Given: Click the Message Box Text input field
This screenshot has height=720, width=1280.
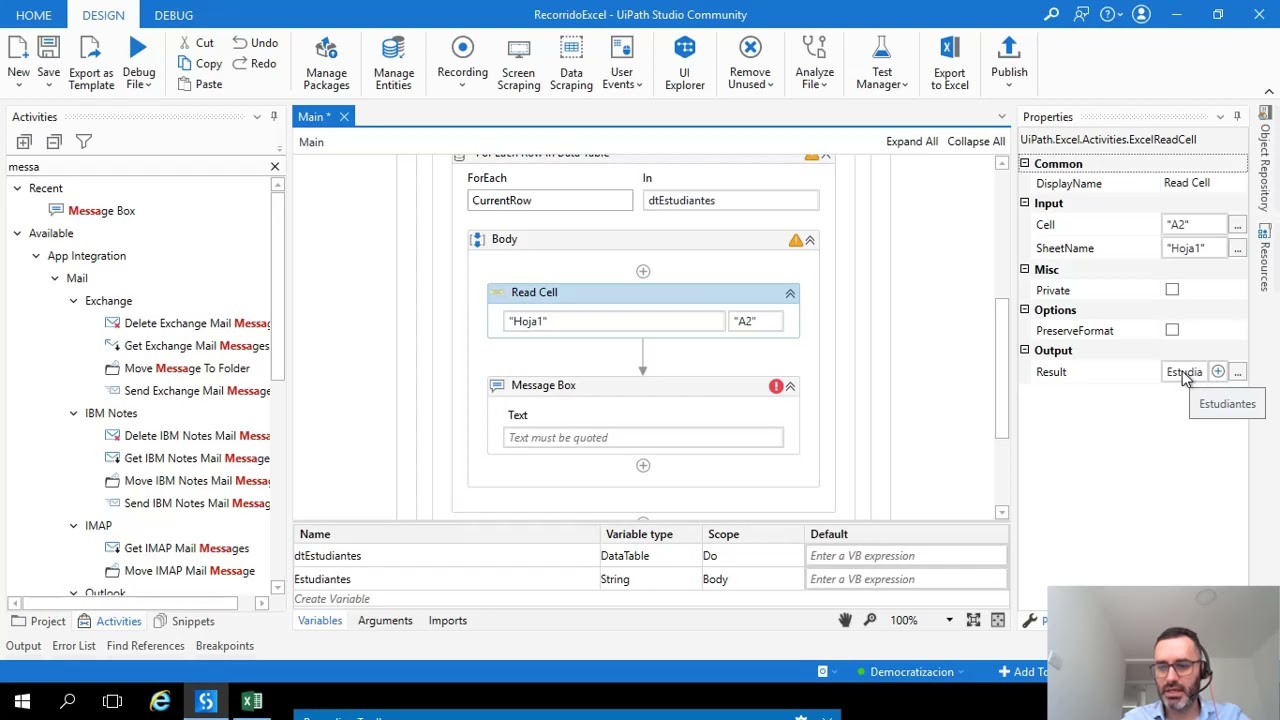Looking at the screenshot, I should [643, 438].
